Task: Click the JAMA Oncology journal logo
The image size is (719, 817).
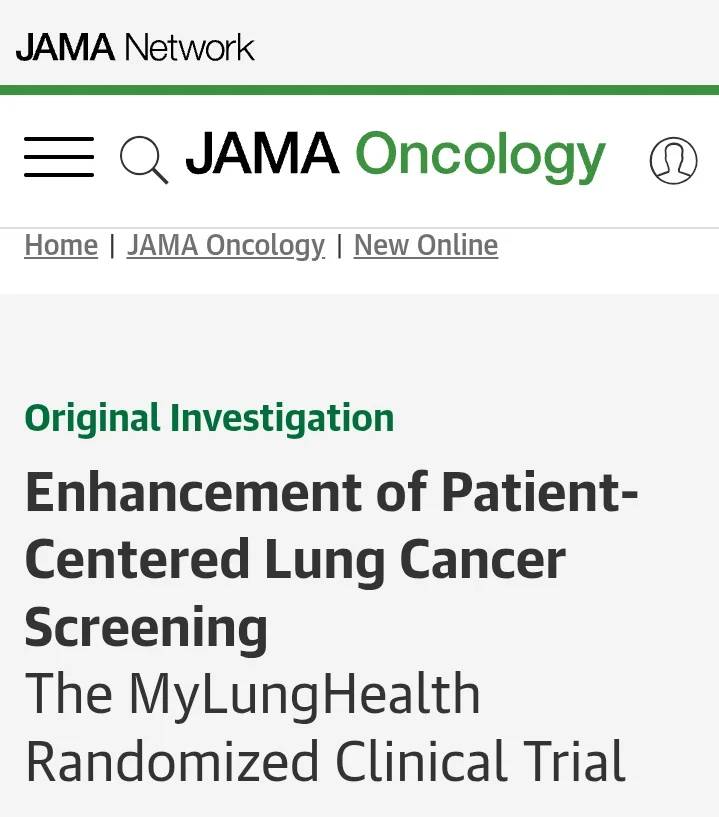Action: [x=396, y=156]
